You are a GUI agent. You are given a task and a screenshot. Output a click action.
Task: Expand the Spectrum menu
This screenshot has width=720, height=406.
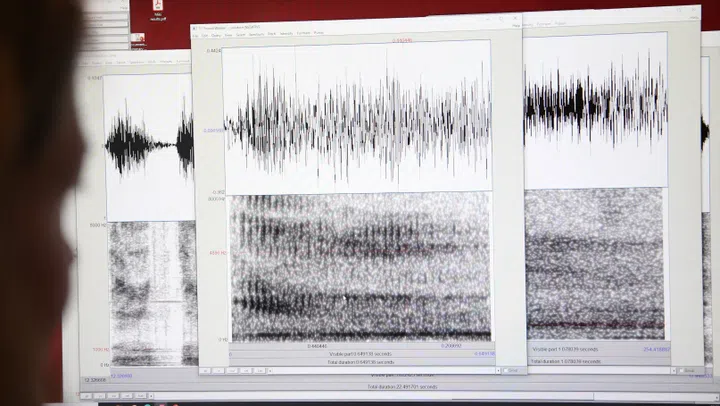click(x=251, y=33)
